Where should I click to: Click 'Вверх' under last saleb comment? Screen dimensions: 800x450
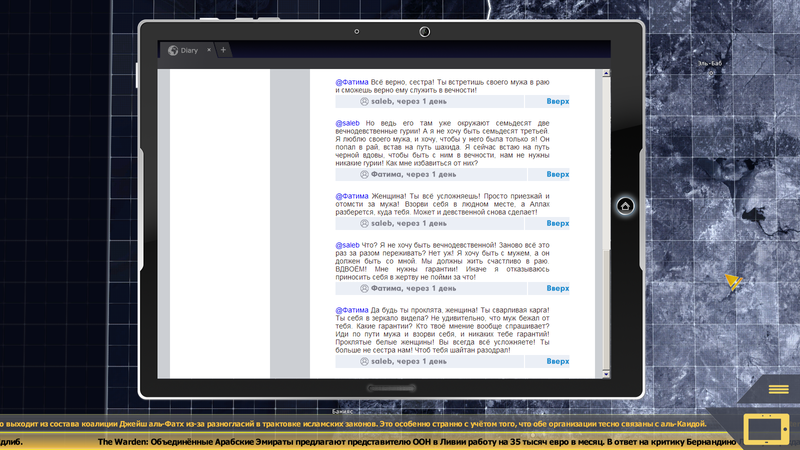pos(558,361)
